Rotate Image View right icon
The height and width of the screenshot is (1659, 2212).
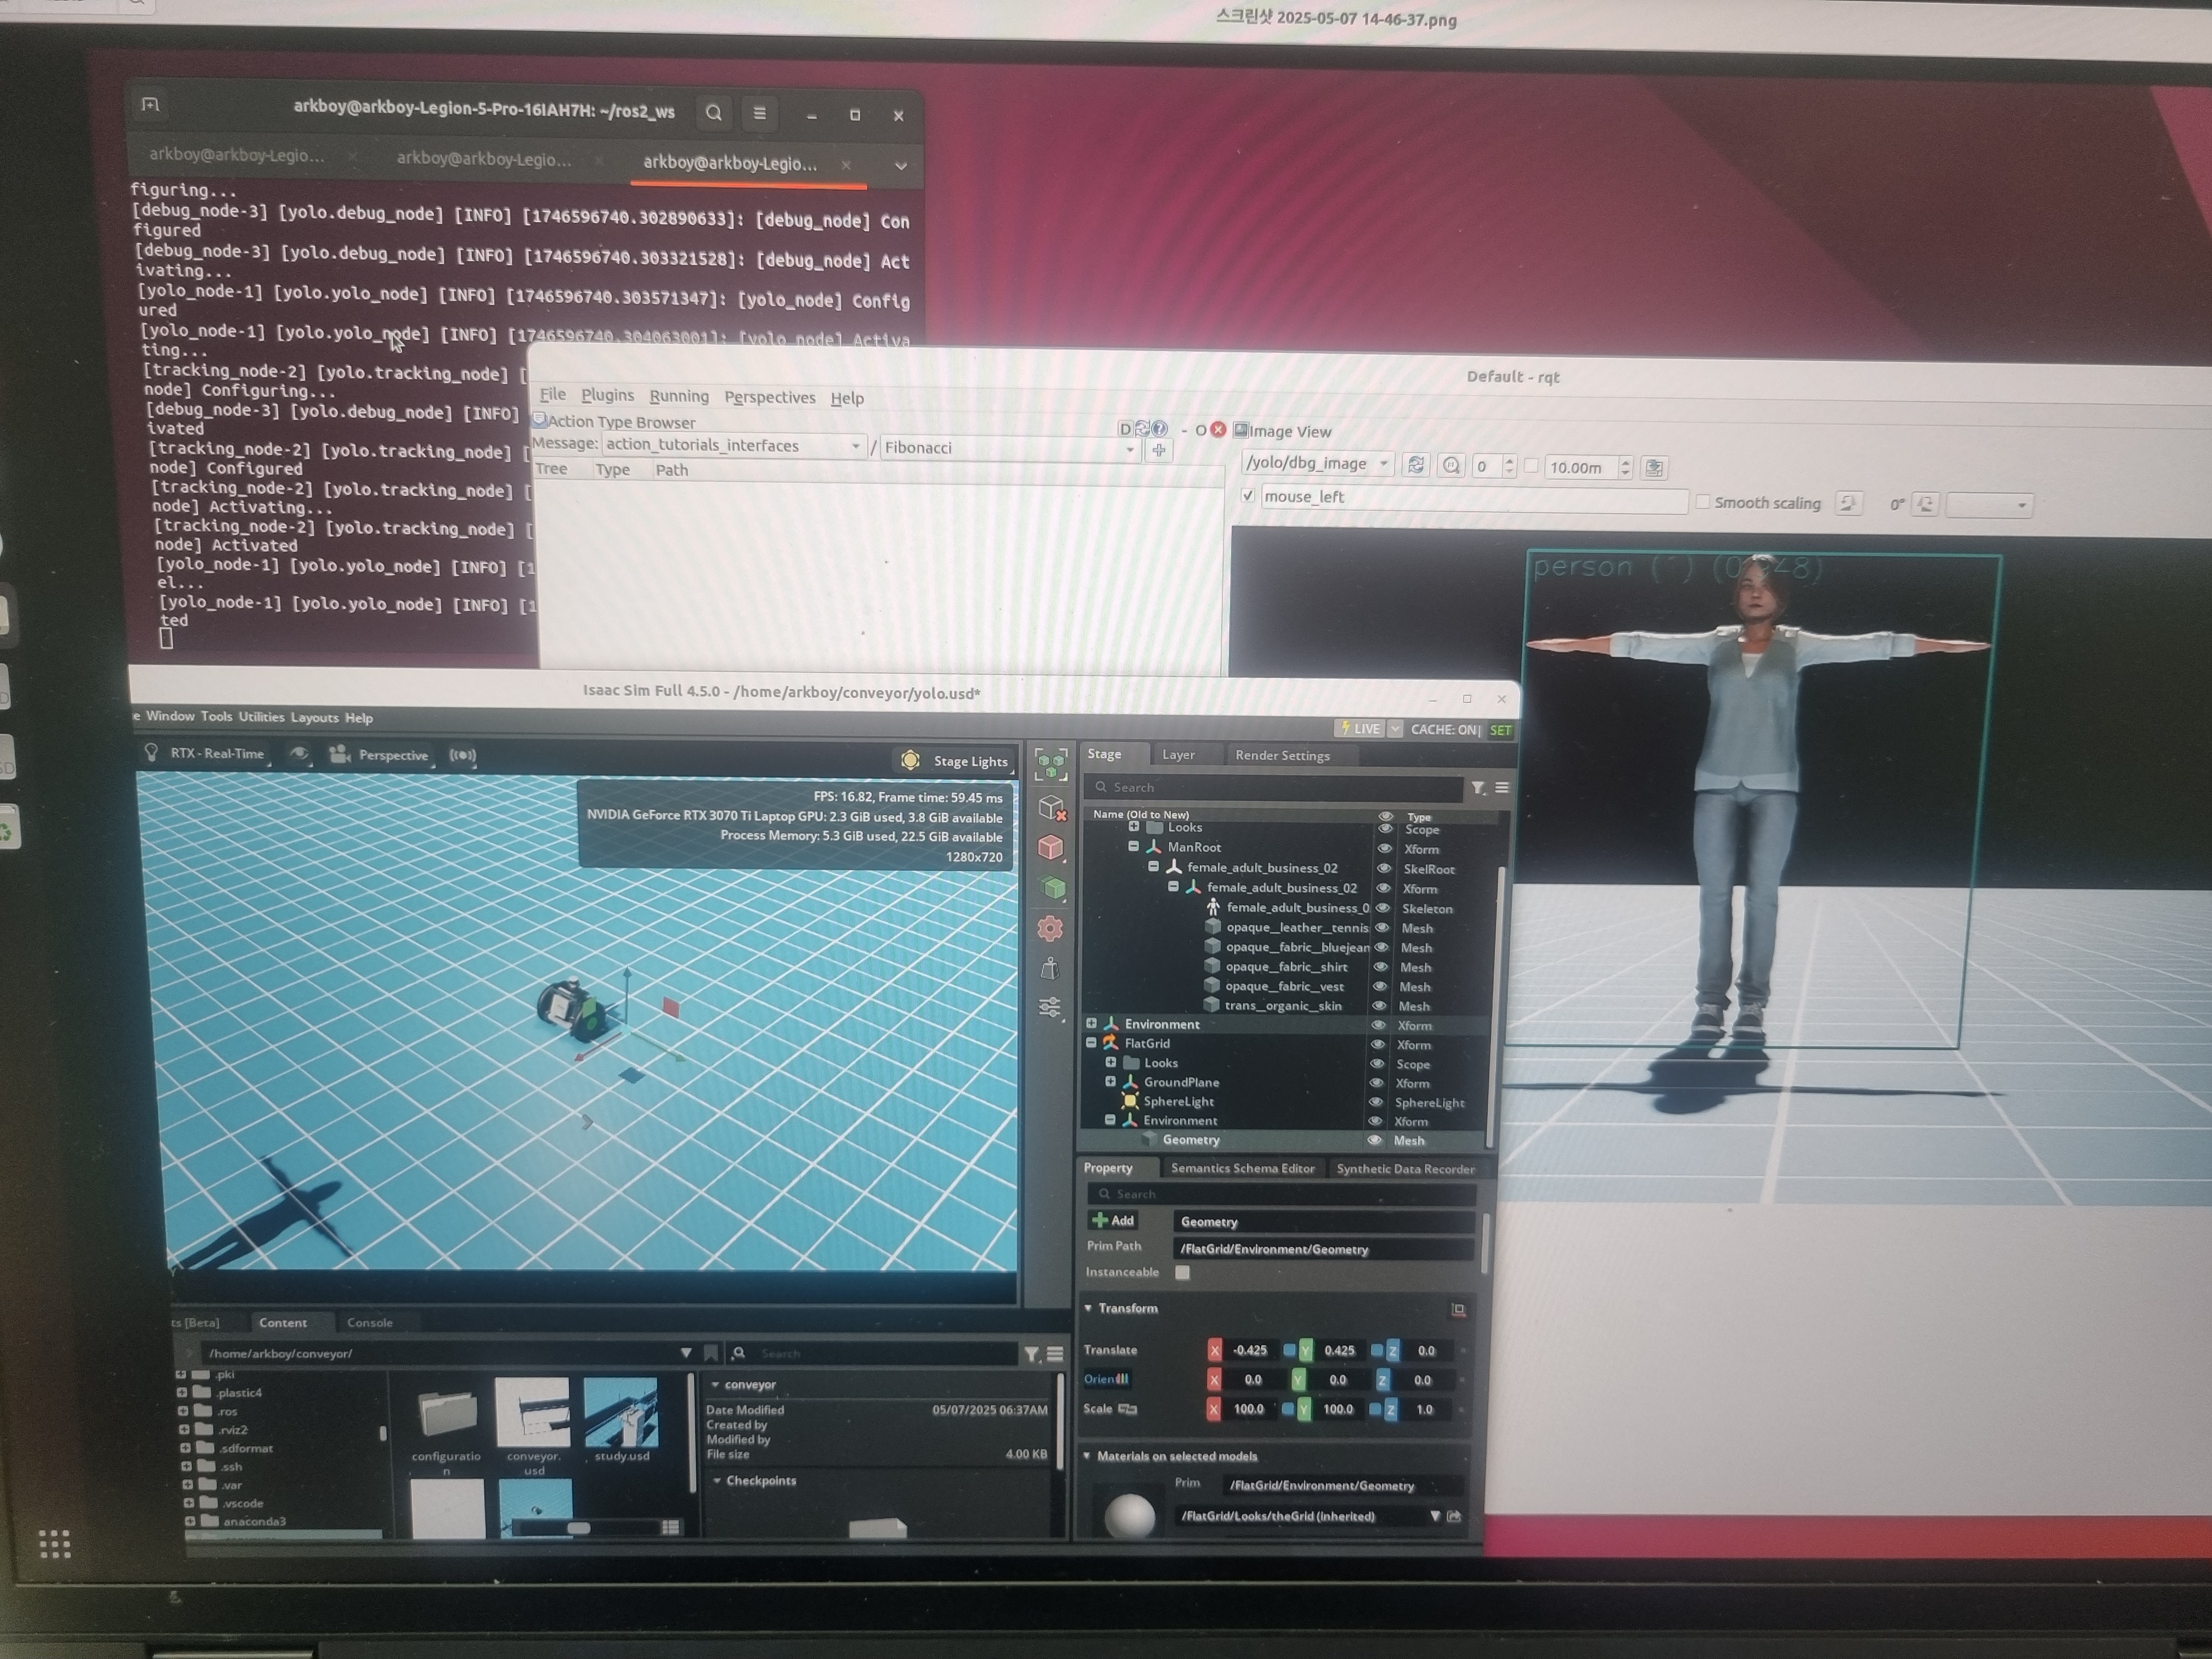[x=1926, y=505]
